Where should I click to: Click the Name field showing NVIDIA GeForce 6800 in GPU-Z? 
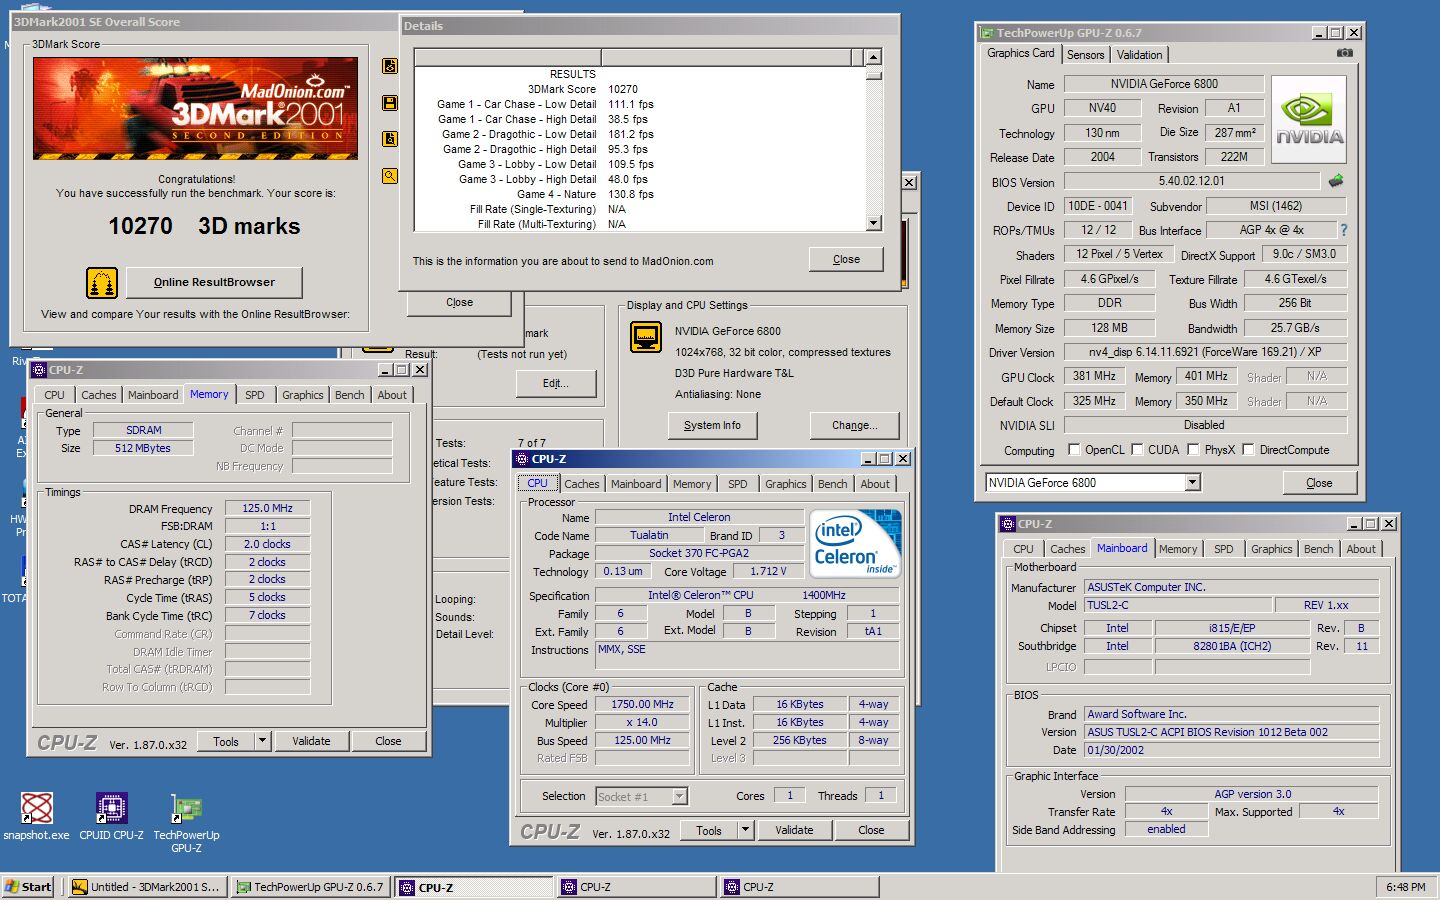click(1164, 84)
